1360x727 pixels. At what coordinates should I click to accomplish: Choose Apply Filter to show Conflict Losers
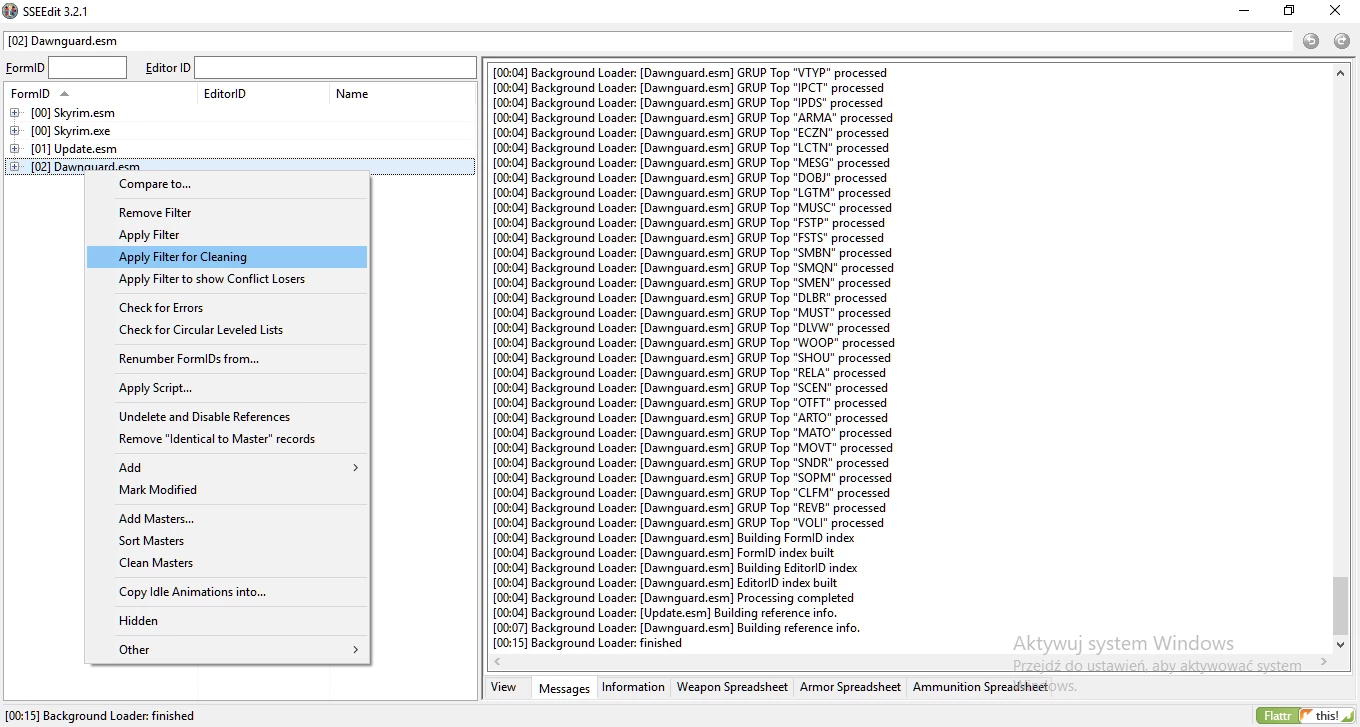click(227, 279)
